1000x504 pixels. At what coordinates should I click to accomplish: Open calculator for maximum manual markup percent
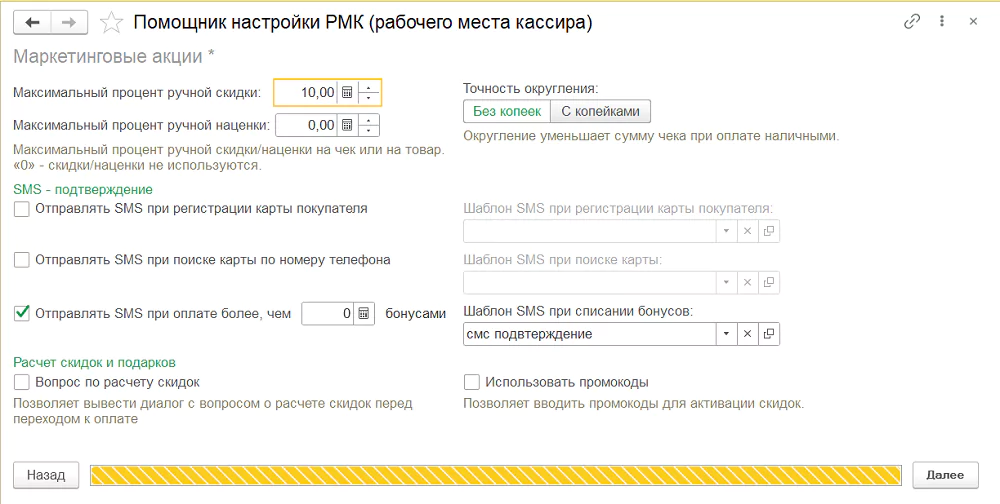[x=347, y=125]
